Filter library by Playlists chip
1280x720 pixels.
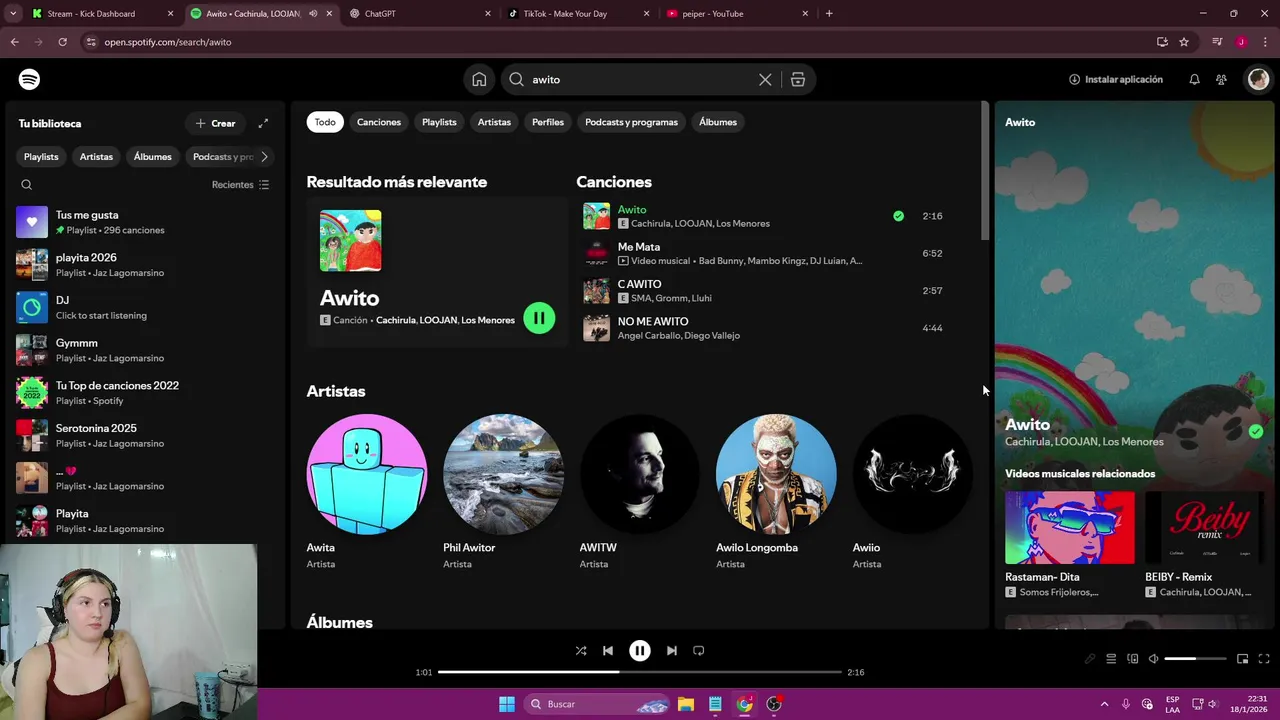tap(41, 156)
